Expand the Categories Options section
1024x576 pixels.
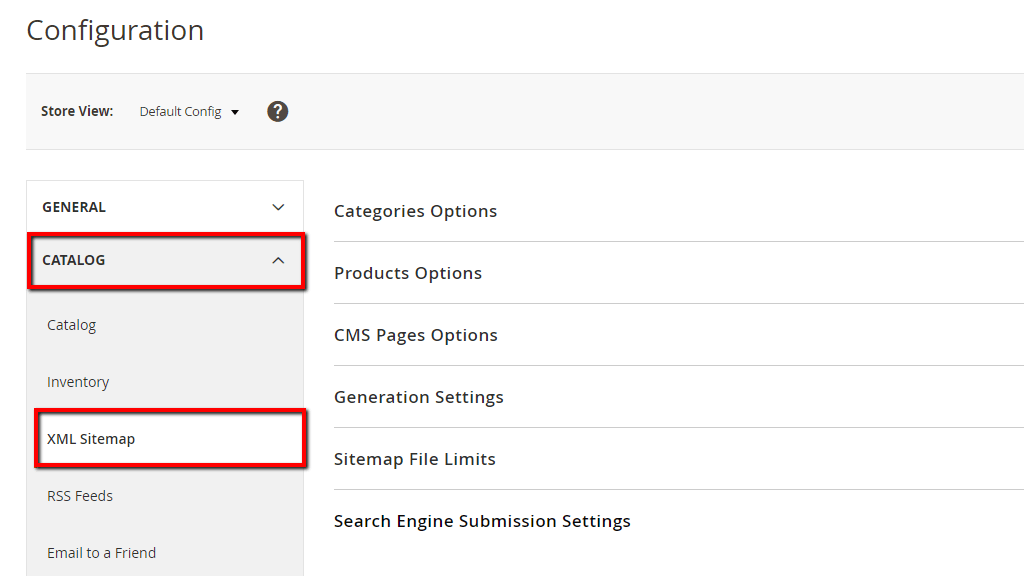tap(415, 211)
